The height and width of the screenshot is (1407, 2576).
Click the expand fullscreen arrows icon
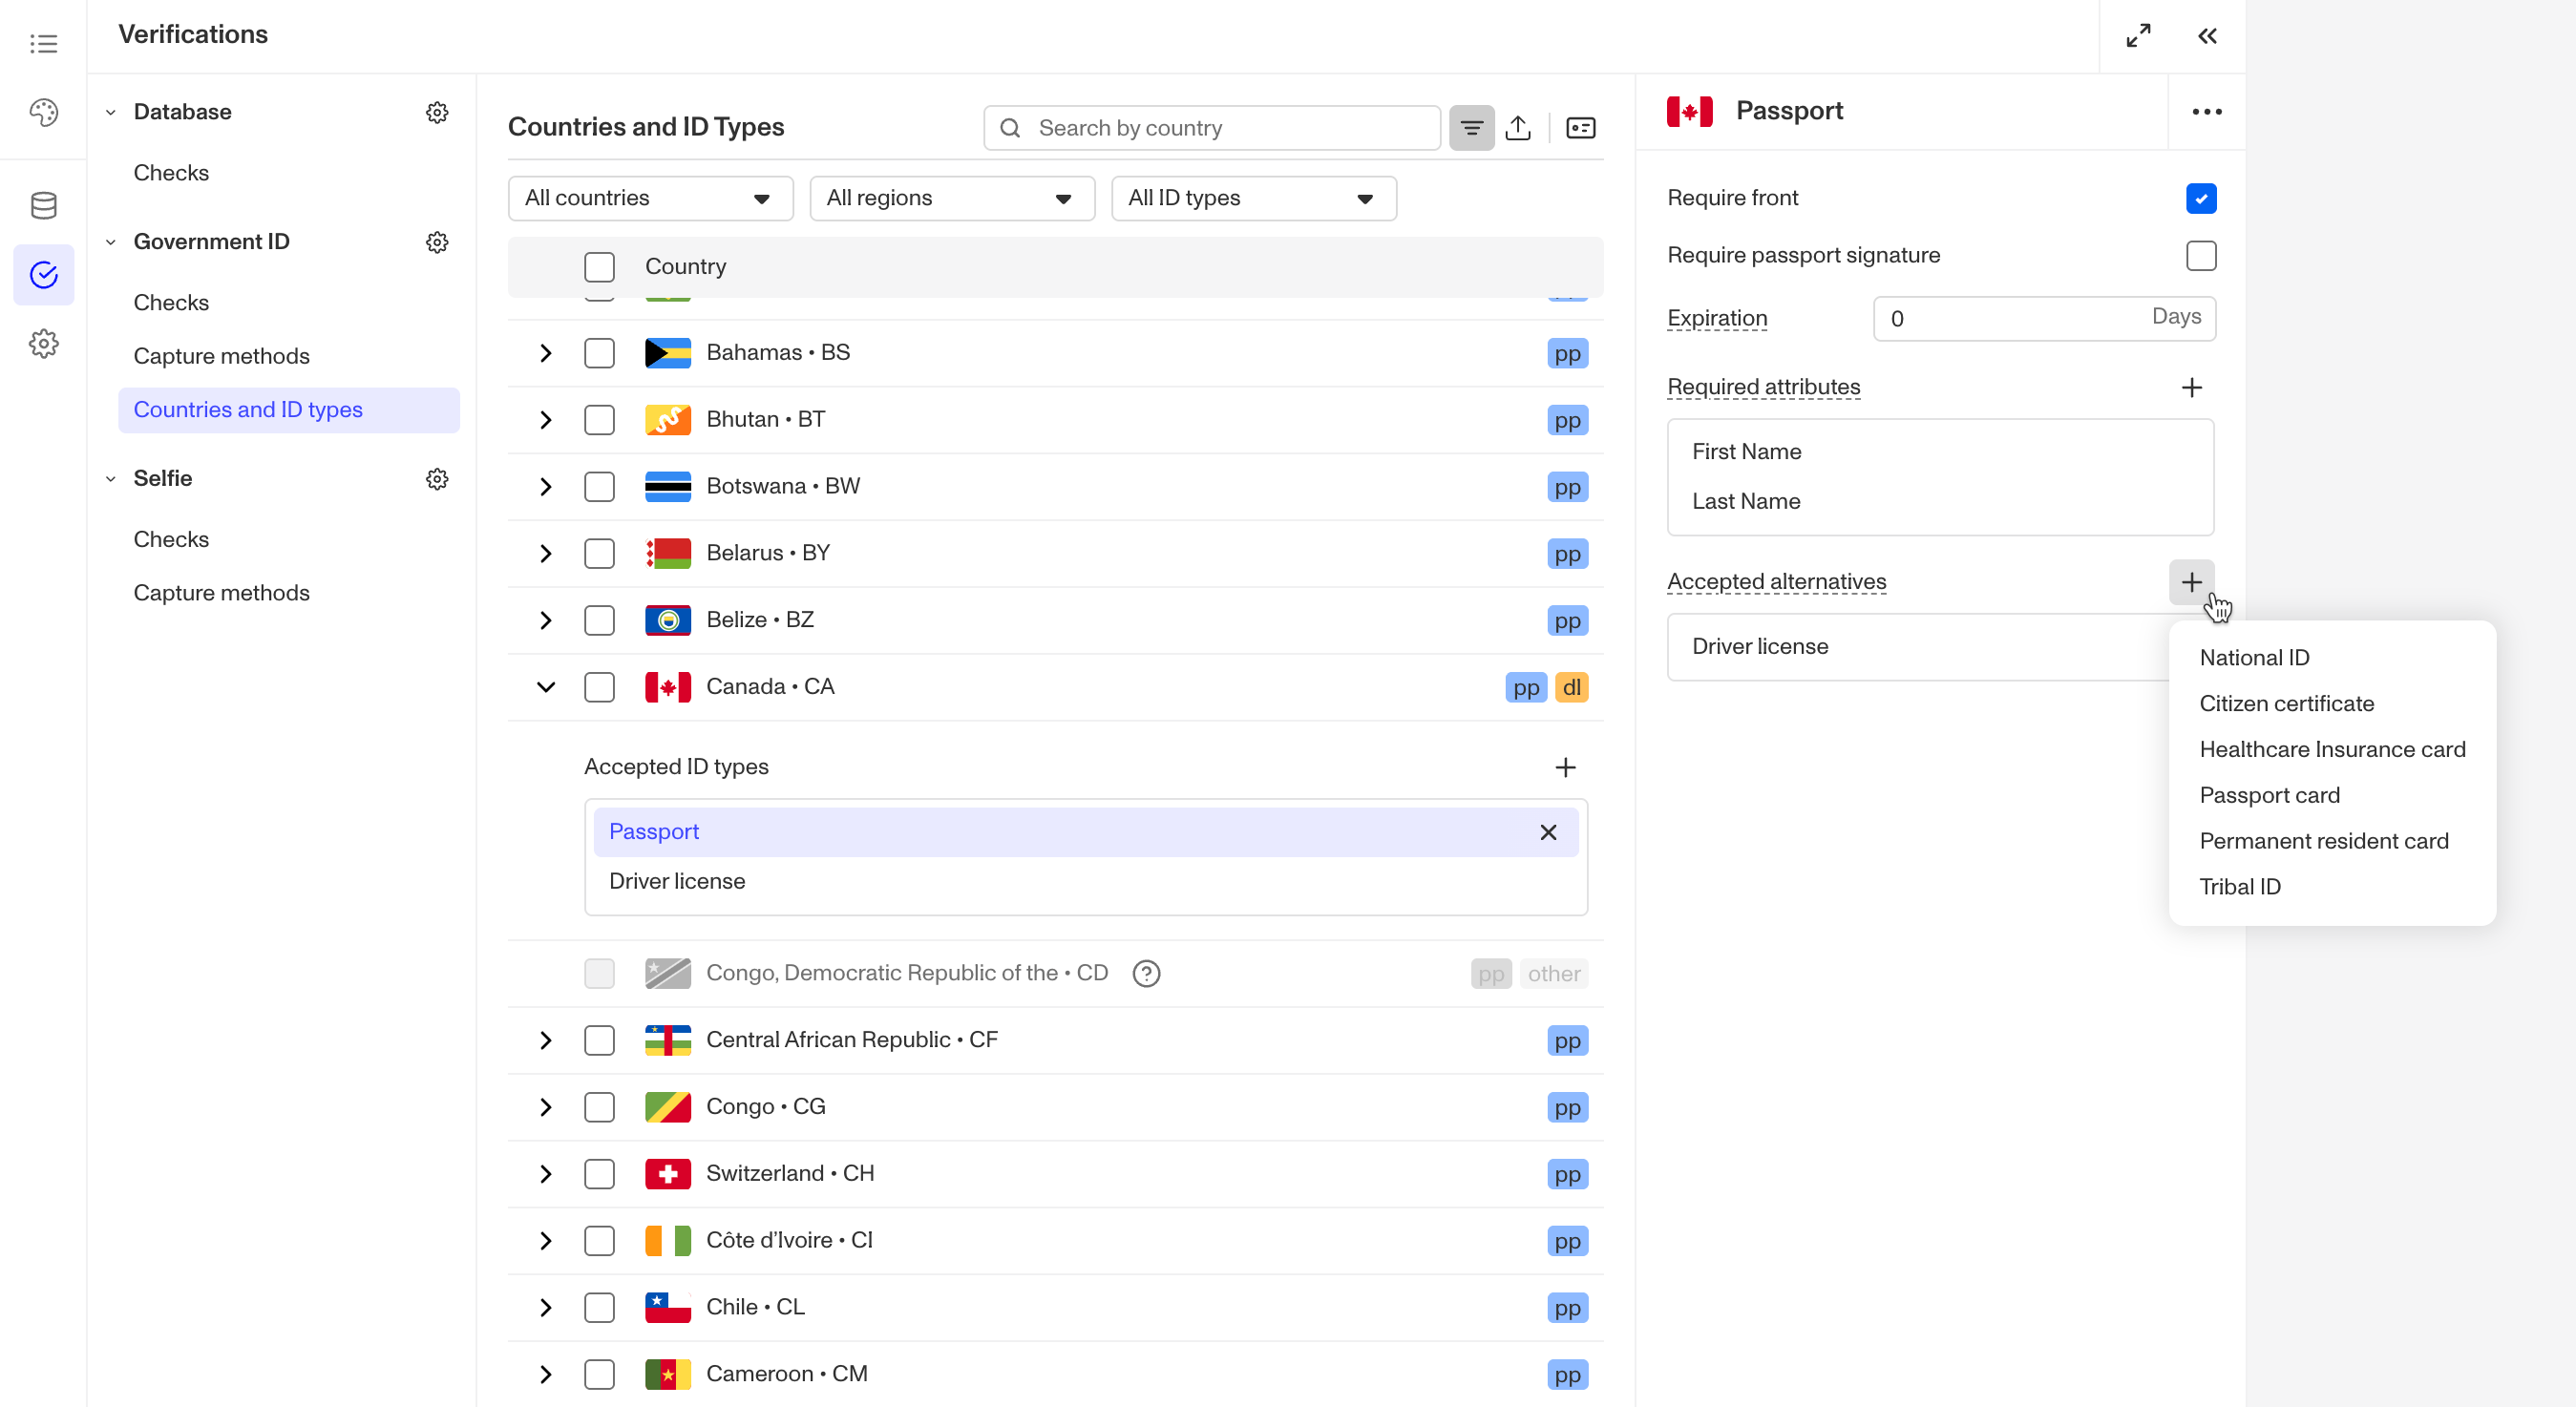click(x=2138, y=36)
